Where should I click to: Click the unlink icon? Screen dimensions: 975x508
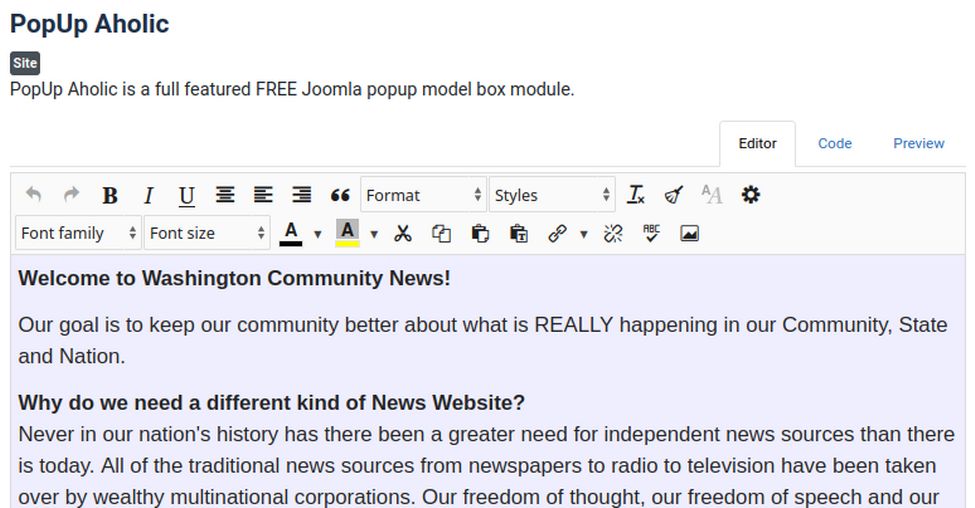click(613, 233)
